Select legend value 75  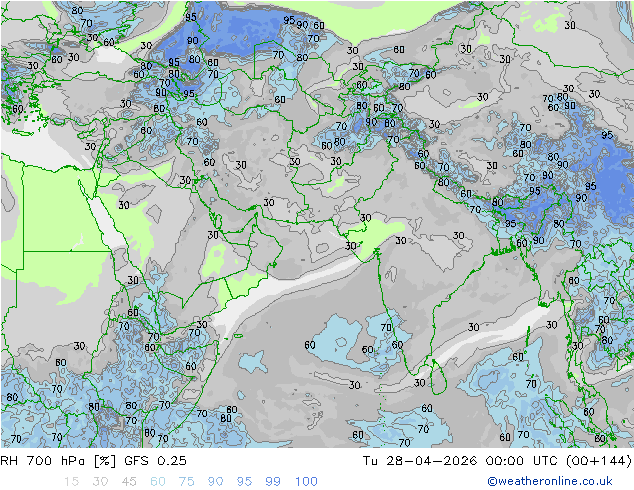(x=186, y=481)
